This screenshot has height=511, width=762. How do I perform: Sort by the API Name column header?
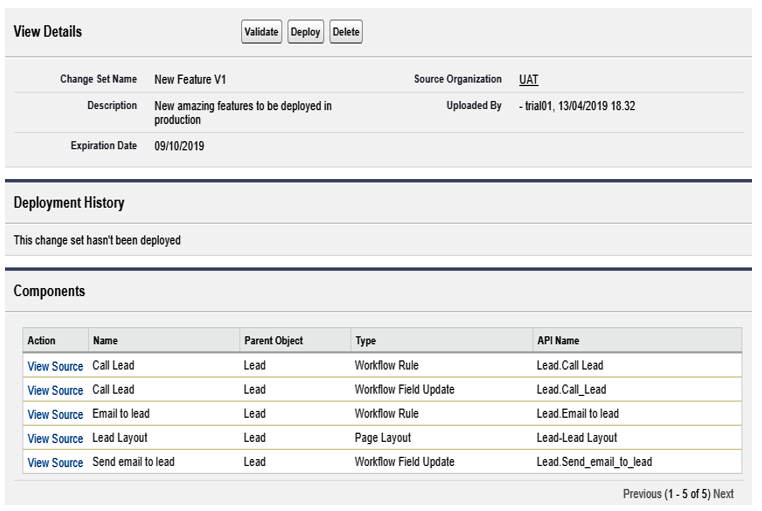[558, 341]
